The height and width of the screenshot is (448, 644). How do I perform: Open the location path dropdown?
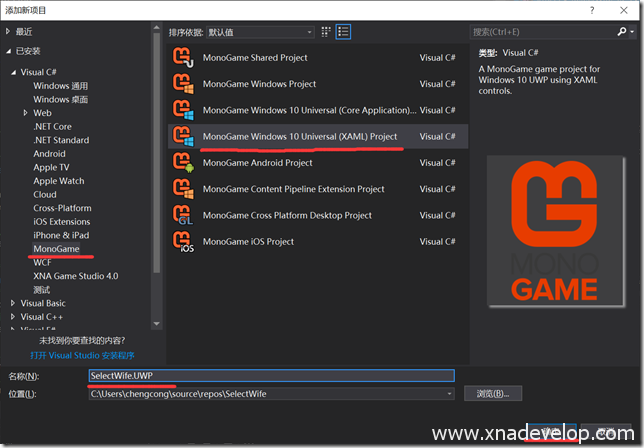(450, 394)
